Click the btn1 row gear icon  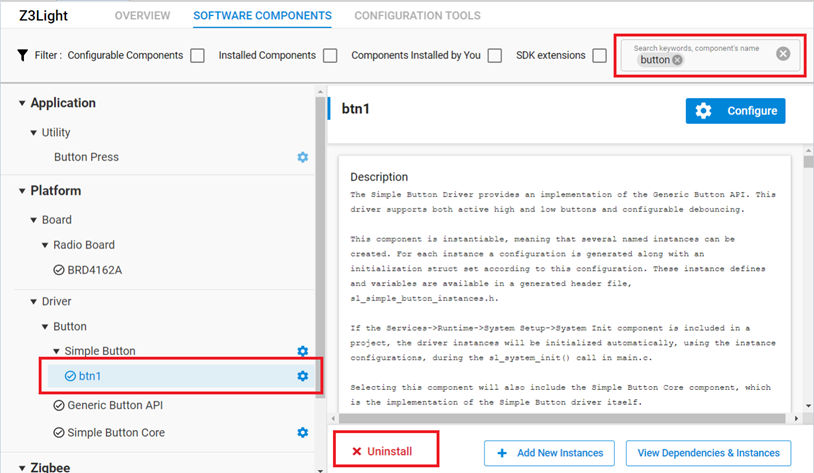coord(303,376)
